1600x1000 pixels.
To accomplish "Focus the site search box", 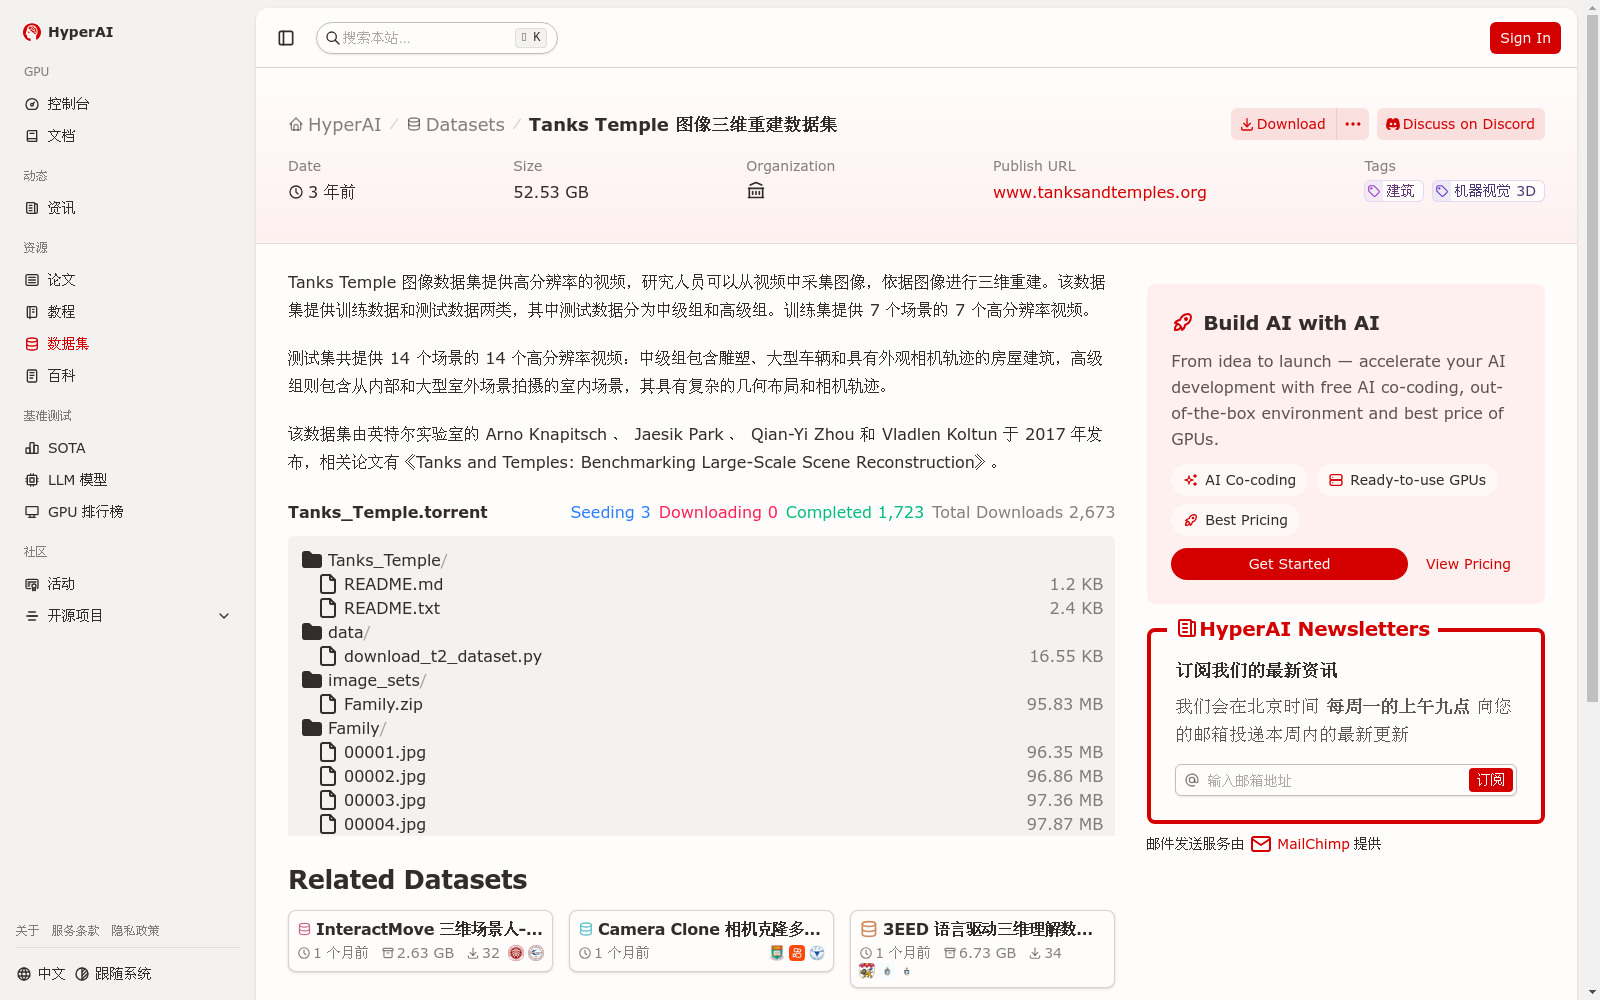I will (x=436, y=38).
